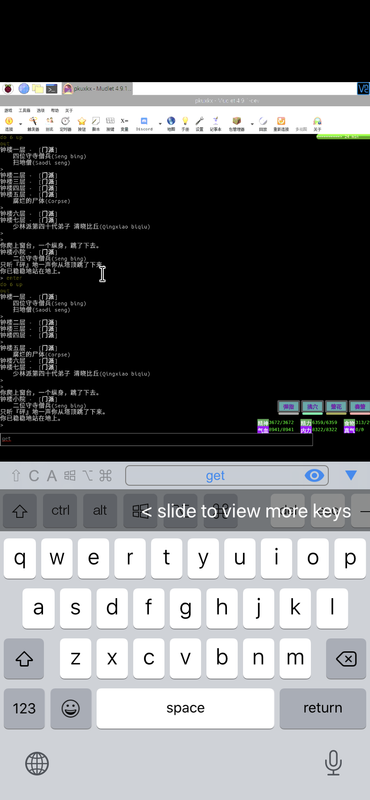Open the VNC server tray icon
Image resolution: width=370 pixels, height=800 pixels.
[363, 89]
